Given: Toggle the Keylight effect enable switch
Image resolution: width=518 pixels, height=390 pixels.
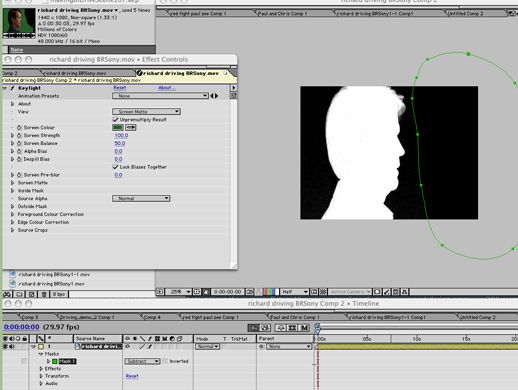Looking at the screenshot, I should click(12, 88).
